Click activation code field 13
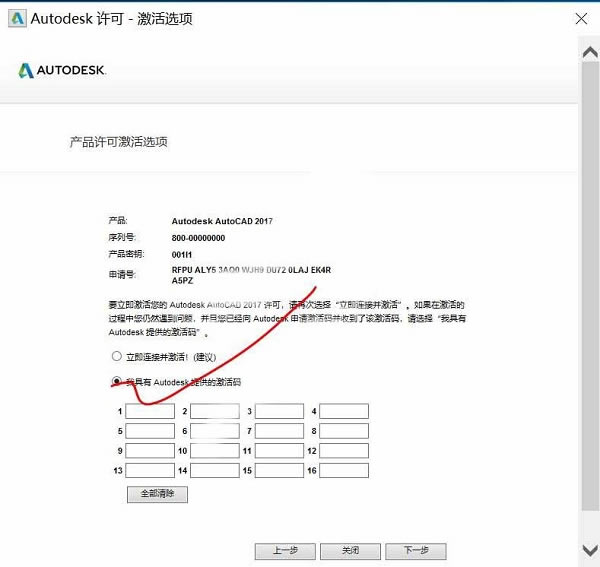Screen dimensions: 600x567 click(x=150, y=471)
